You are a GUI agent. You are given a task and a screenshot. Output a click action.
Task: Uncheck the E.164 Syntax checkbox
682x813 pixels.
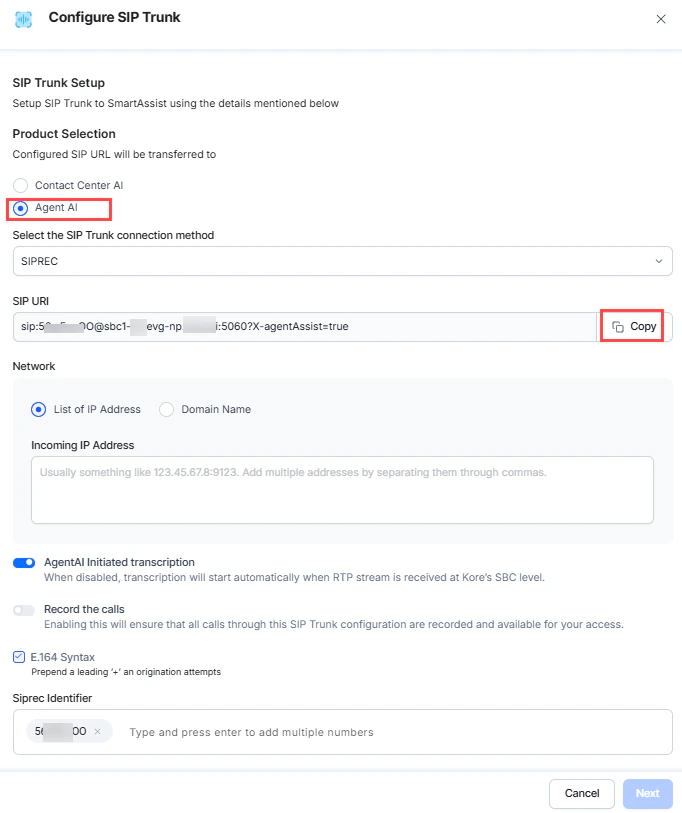16,656
